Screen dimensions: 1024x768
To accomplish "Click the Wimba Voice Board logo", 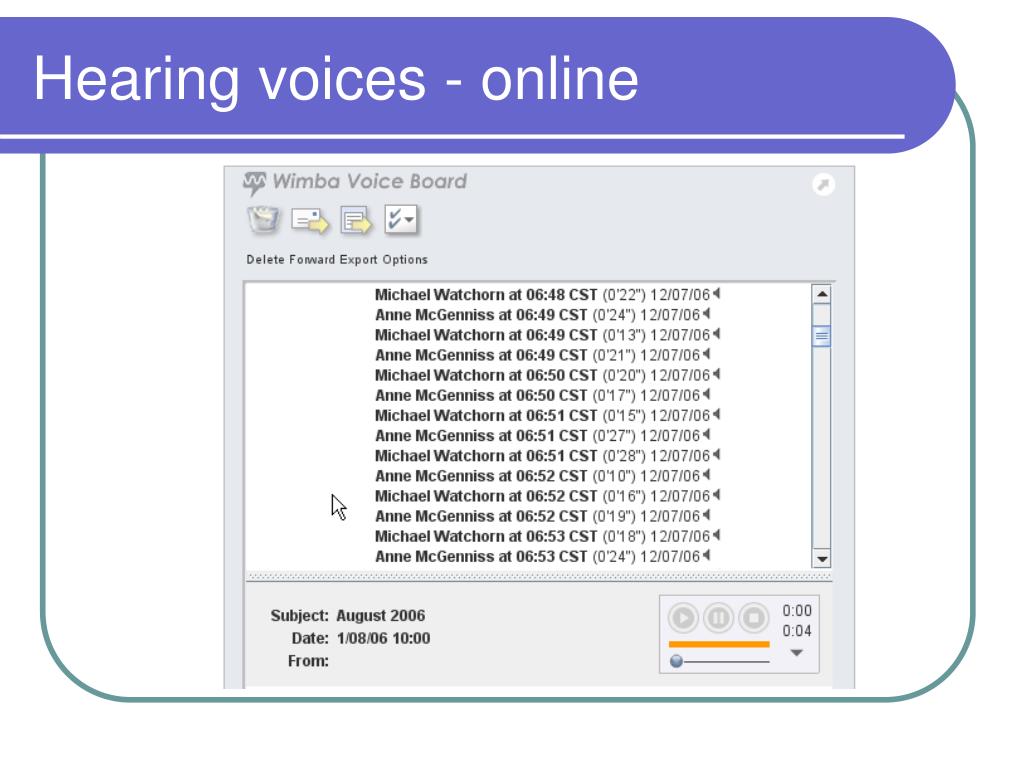I will pos(355,182).
